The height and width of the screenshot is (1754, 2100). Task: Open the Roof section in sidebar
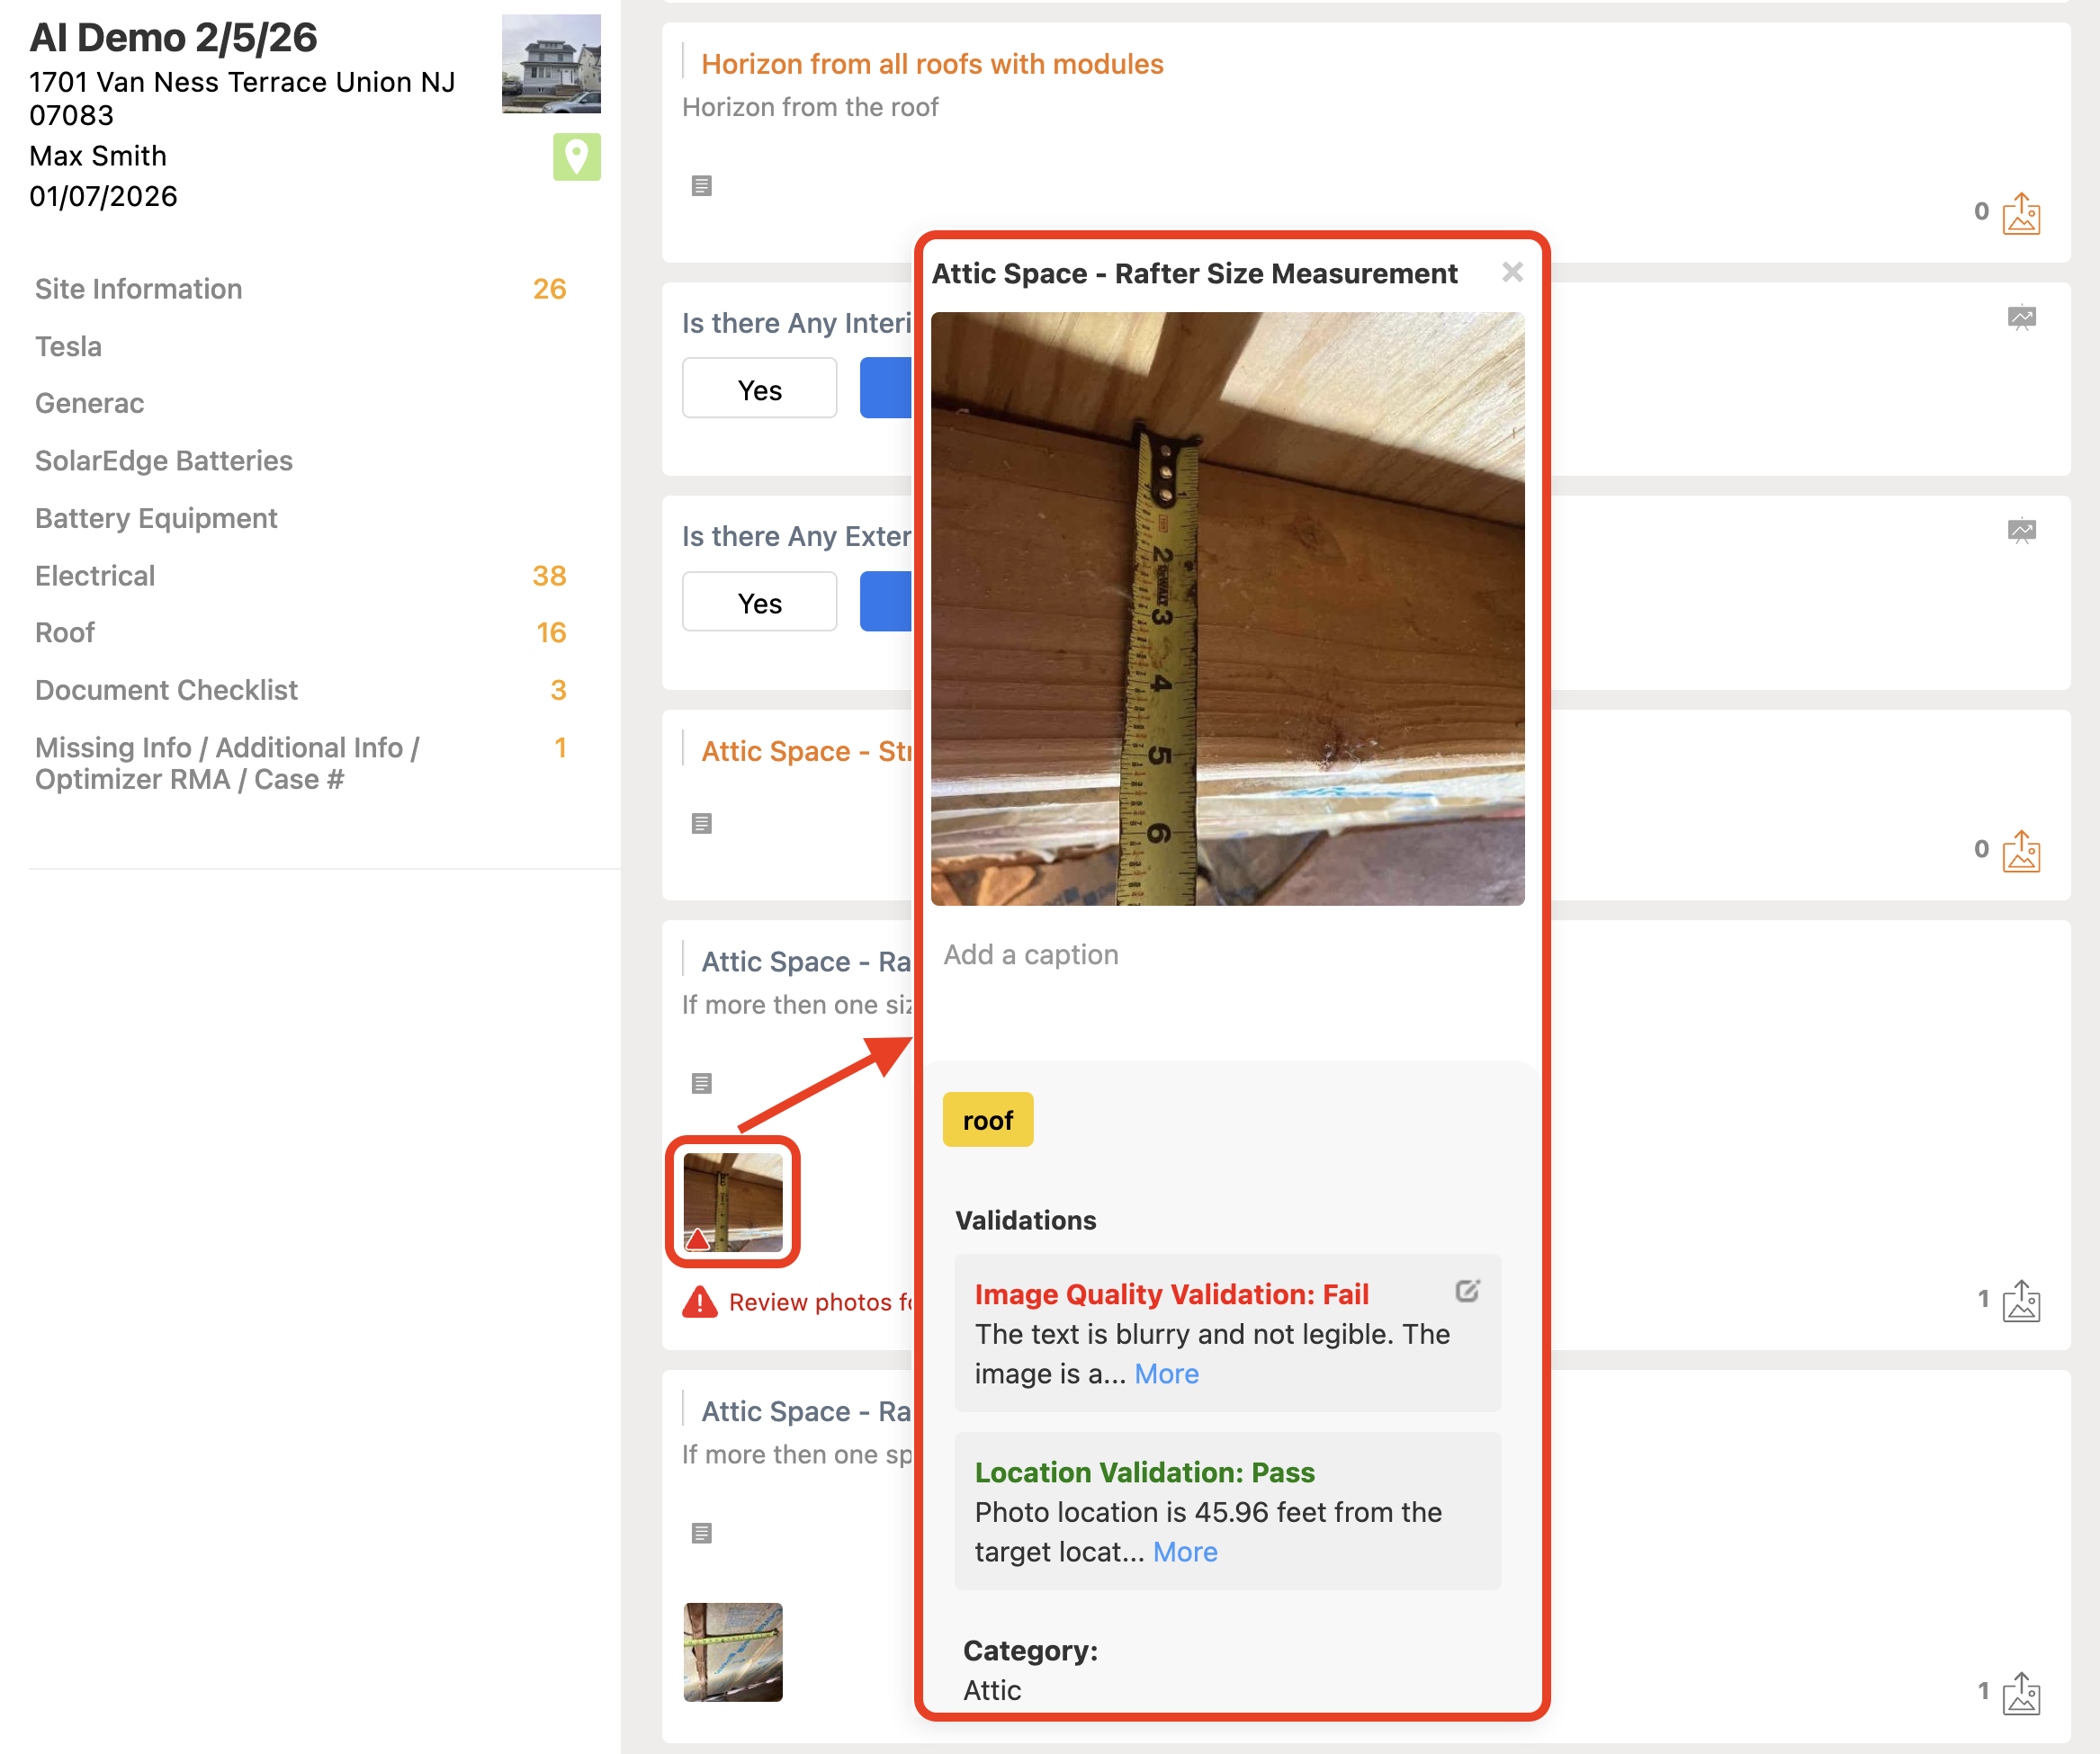click(x=65, y=633)
